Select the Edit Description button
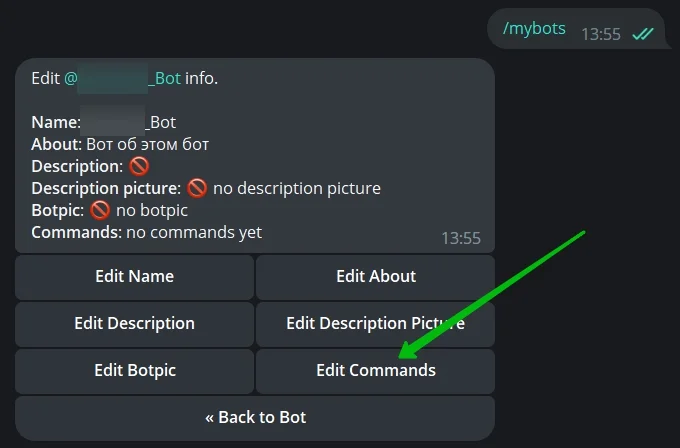 click(x=134, y=324)
